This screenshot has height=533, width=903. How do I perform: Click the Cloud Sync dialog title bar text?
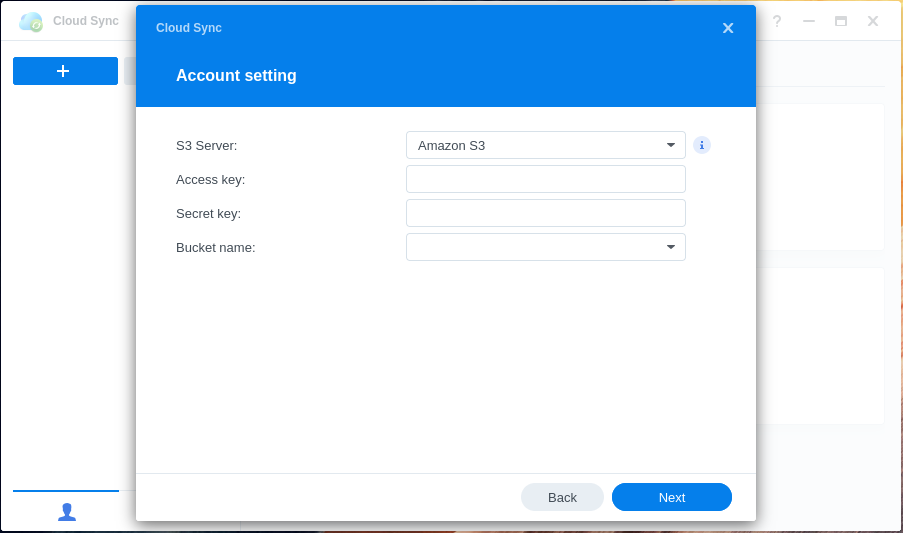click(x=189, y=28)
